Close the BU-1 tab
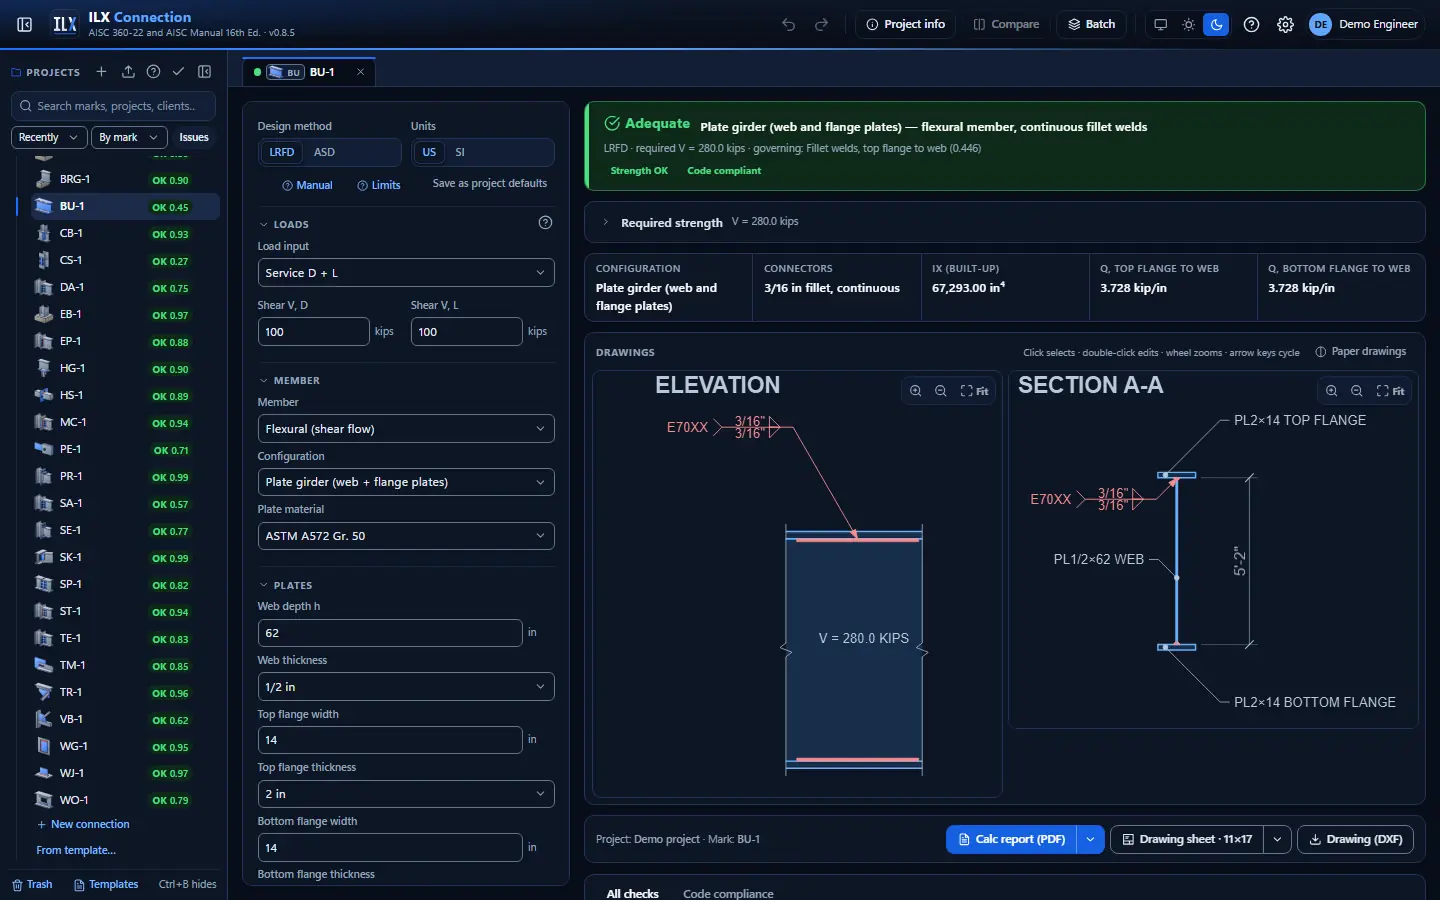1440x900 pixels. 361,72
